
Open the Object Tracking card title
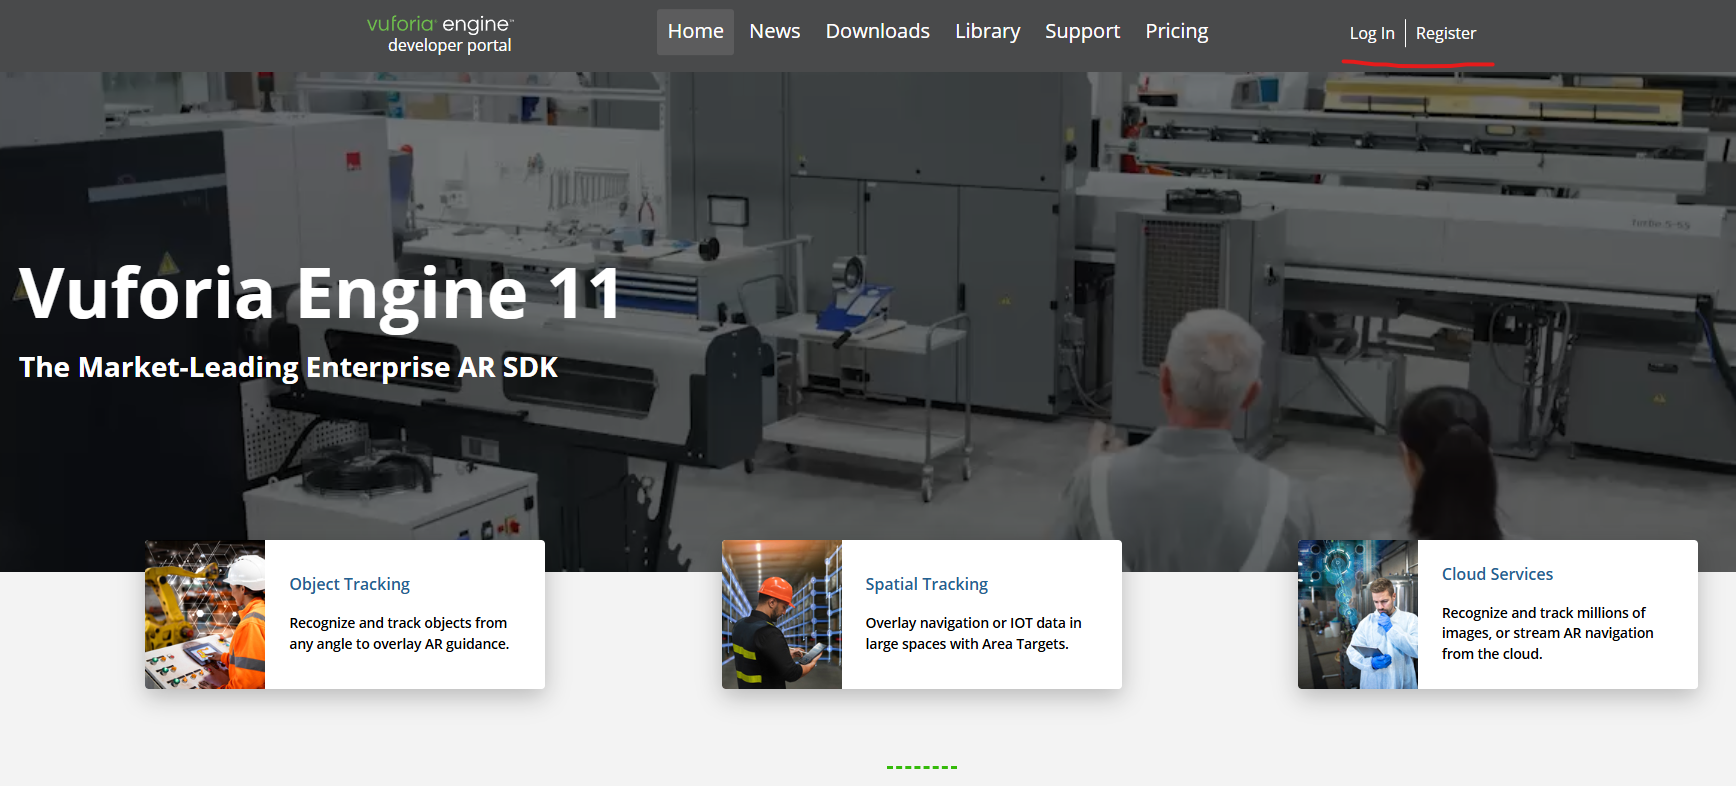point(349,584)
